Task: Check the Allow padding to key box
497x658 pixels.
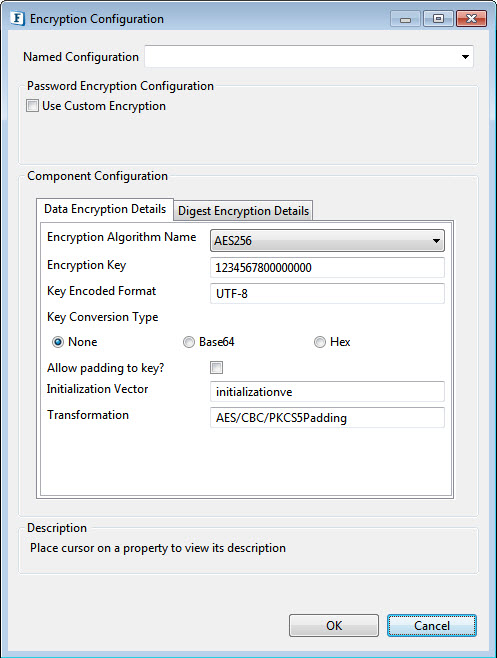Action: (x=217, y=368)
